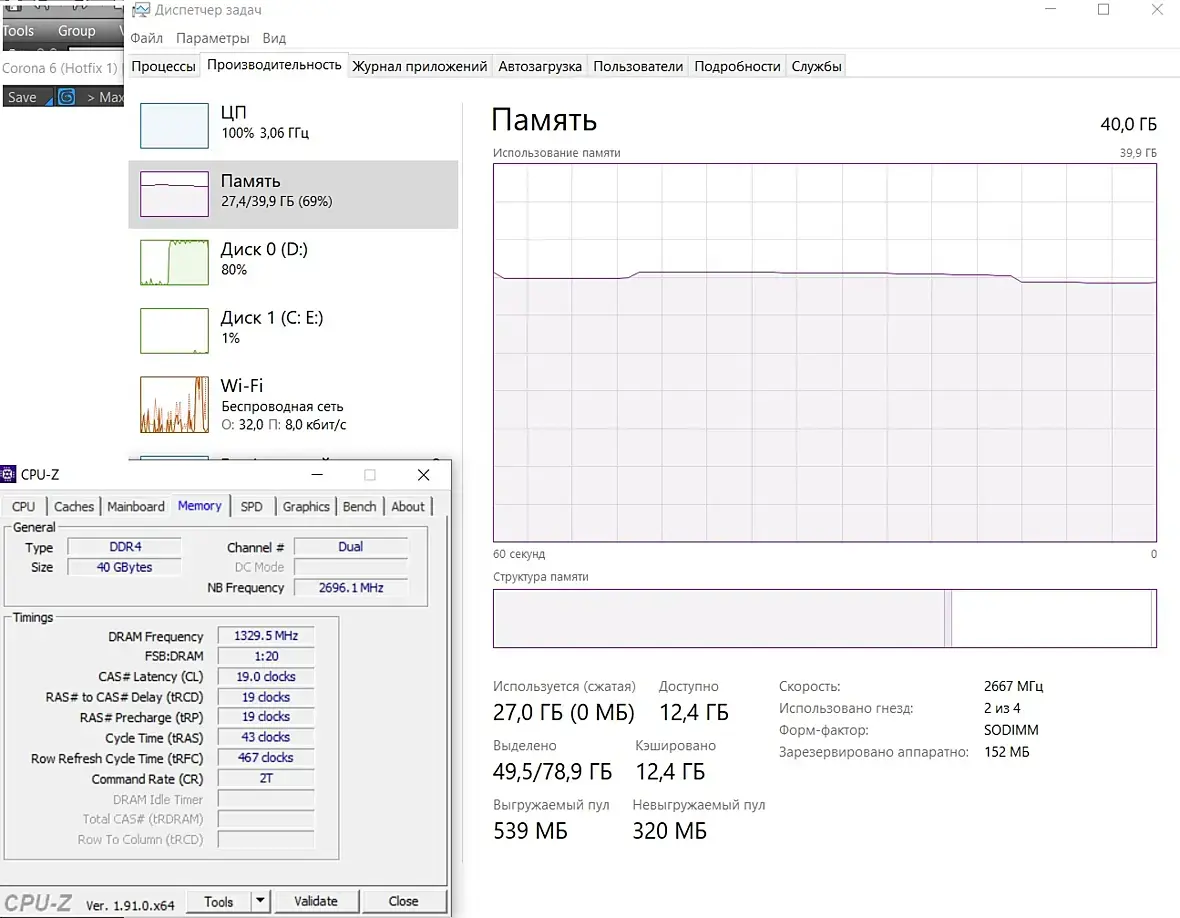Click the > Max label in background app
Image resolution: width=1180 pixels, height=918 pixels.
pos(105,97)
